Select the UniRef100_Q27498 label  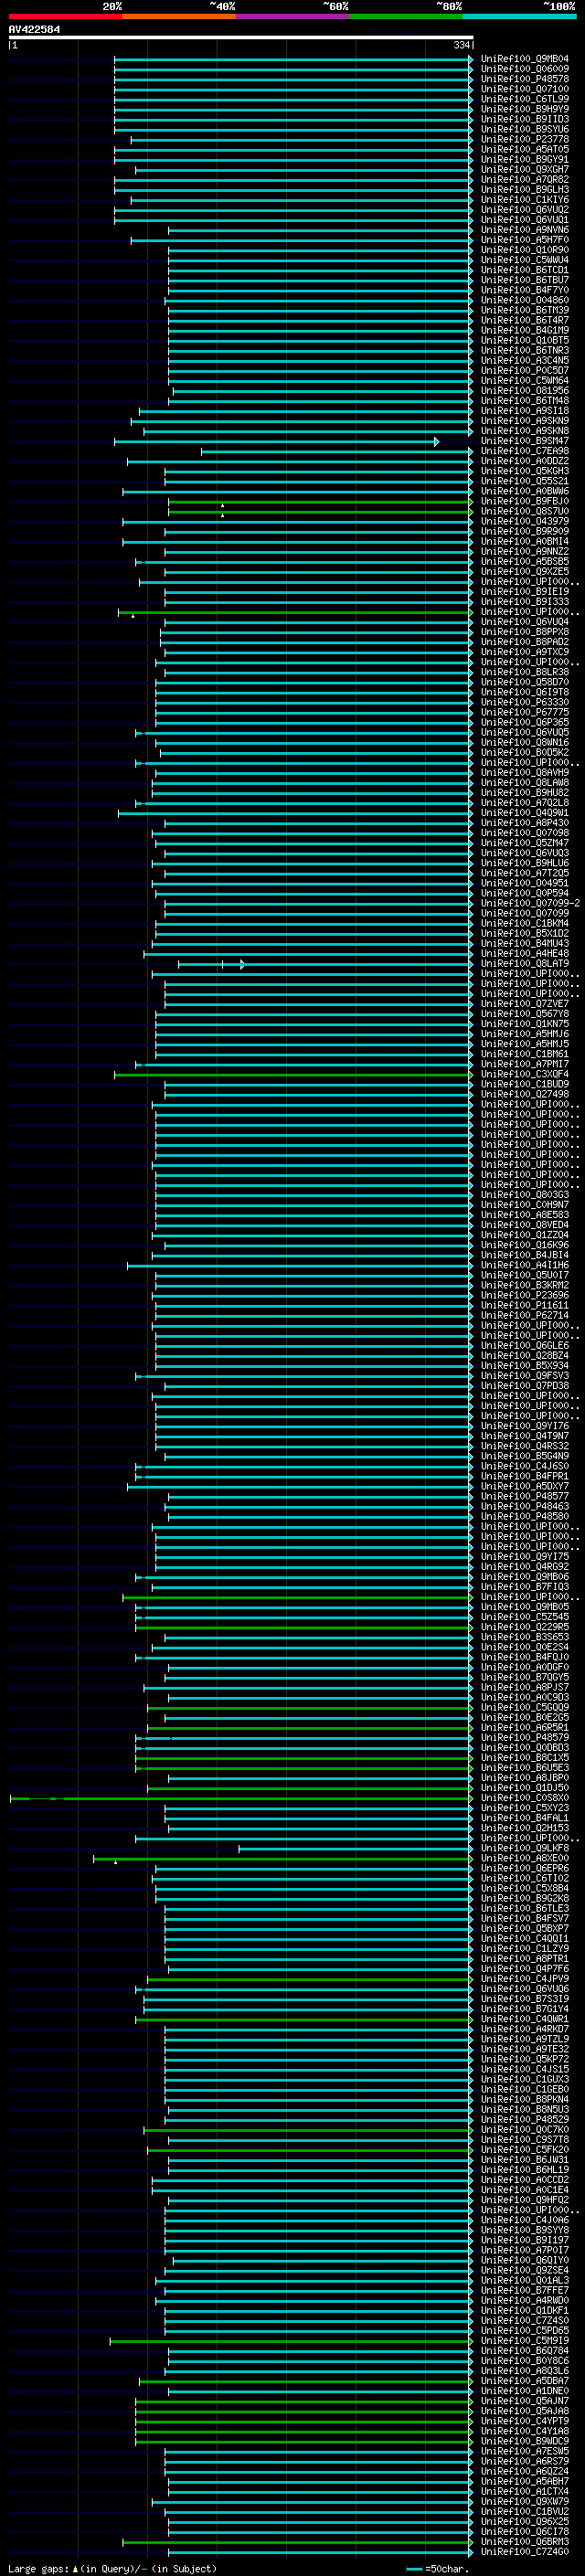coord(525,1094)
